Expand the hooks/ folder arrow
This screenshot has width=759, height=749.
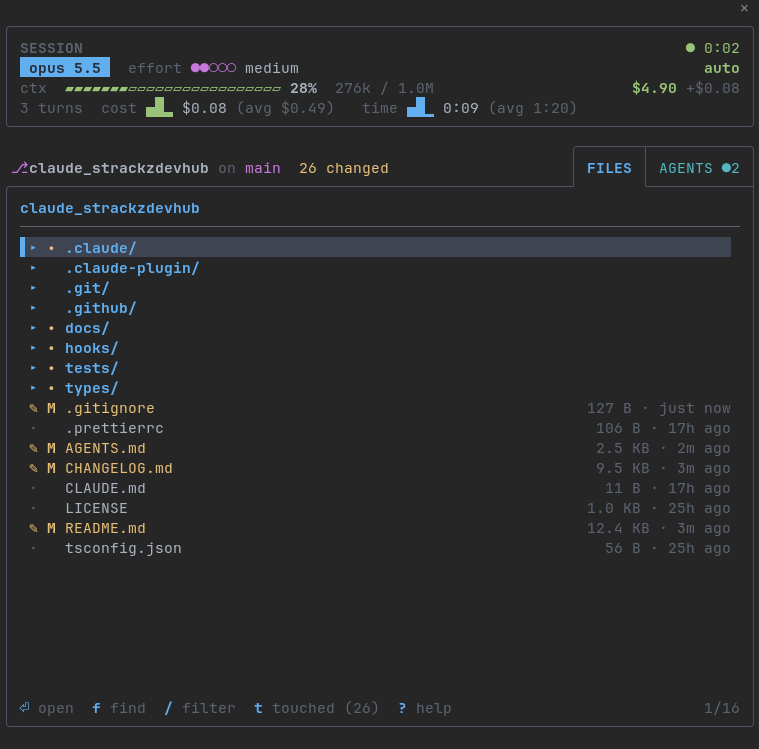(33, 348)
